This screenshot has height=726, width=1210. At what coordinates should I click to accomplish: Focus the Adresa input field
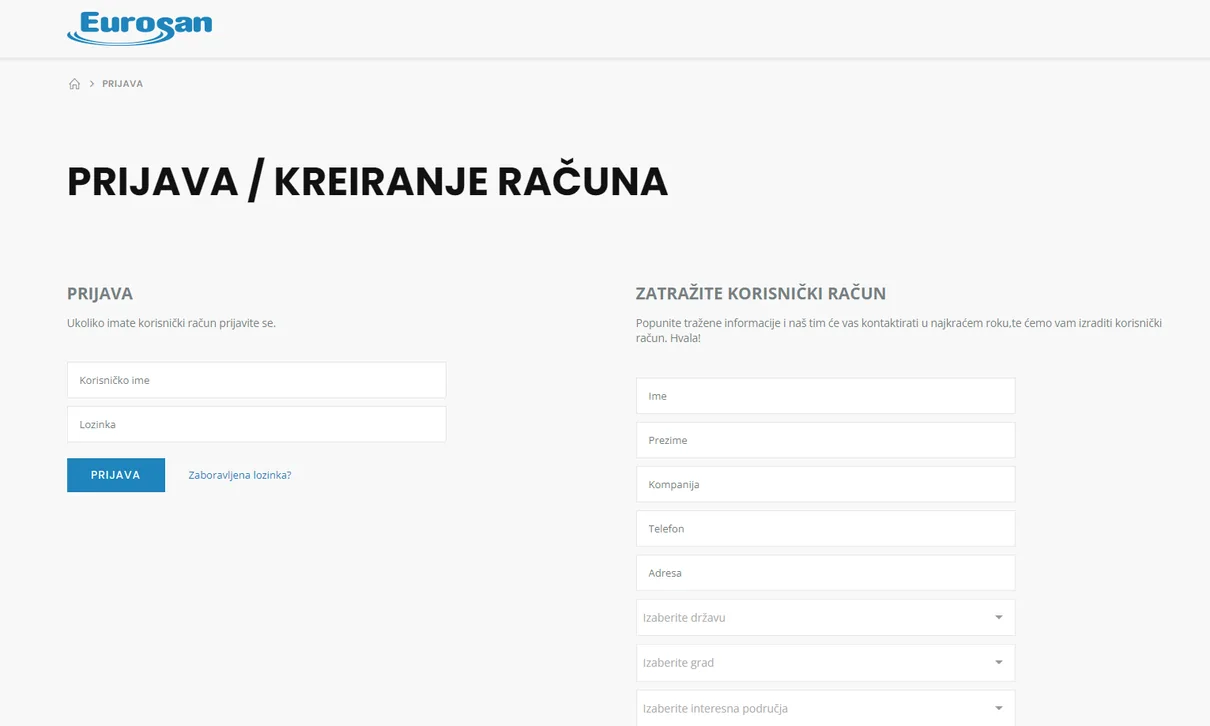coord(825,573)
